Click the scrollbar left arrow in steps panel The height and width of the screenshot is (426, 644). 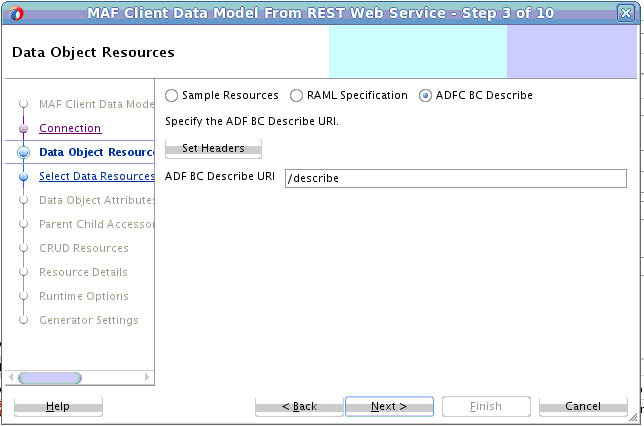[11, 377]
